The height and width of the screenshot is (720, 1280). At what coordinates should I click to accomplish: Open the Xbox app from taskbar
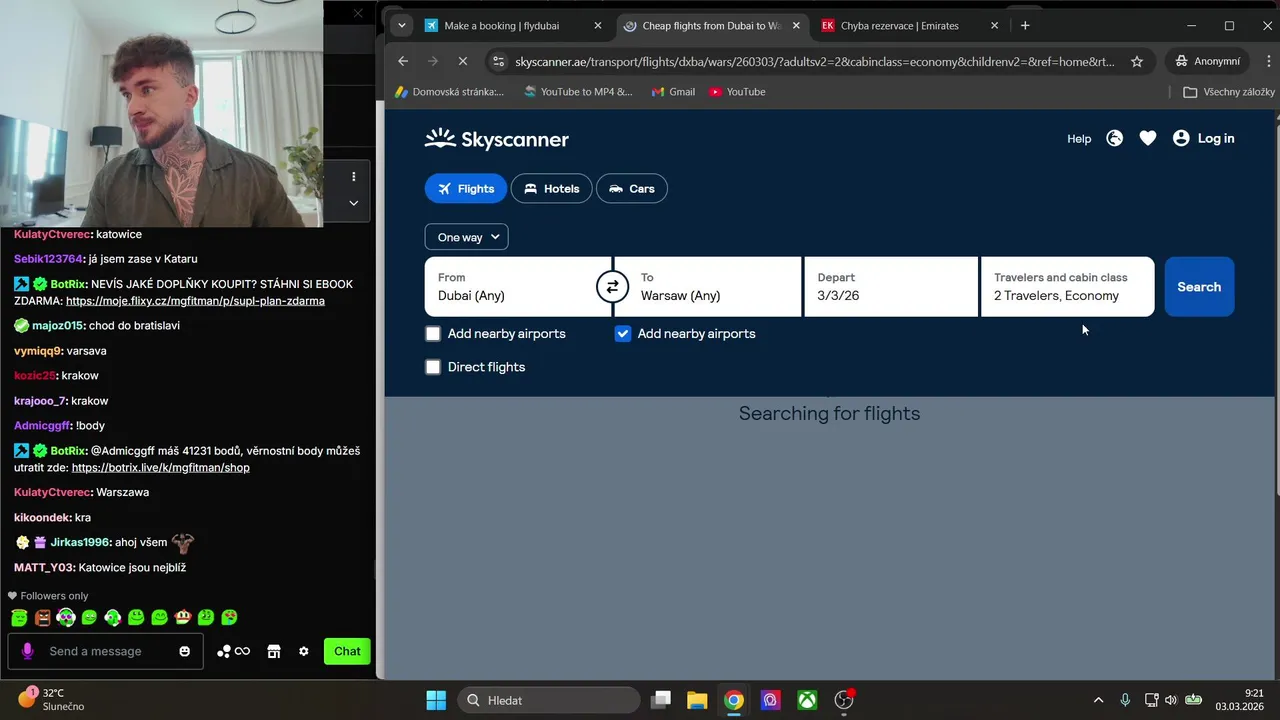tap(807, 700)
